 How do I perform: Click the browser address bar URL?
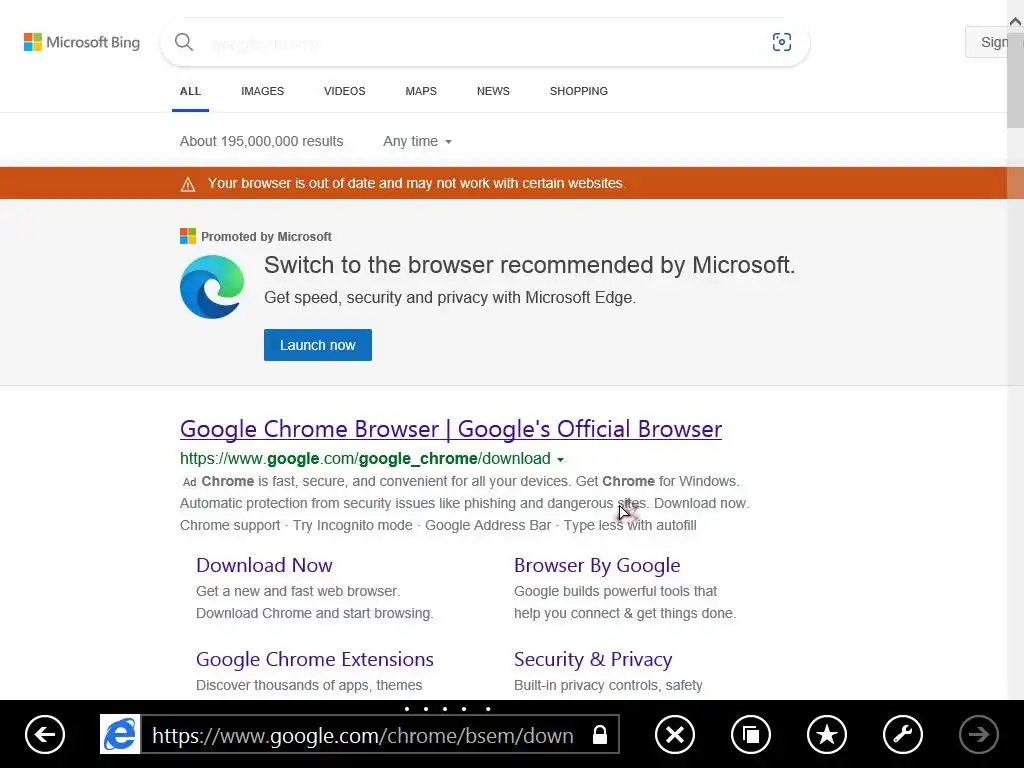pyautogui.click(x=363, y=735)
